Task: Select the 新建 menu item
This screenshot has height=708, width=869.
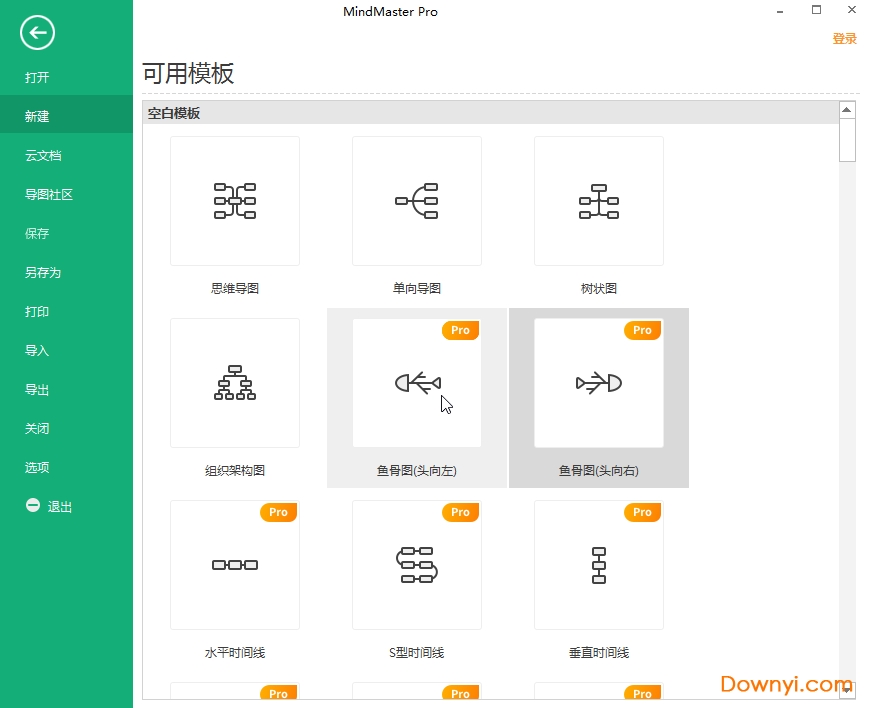Action: [67, 116]
